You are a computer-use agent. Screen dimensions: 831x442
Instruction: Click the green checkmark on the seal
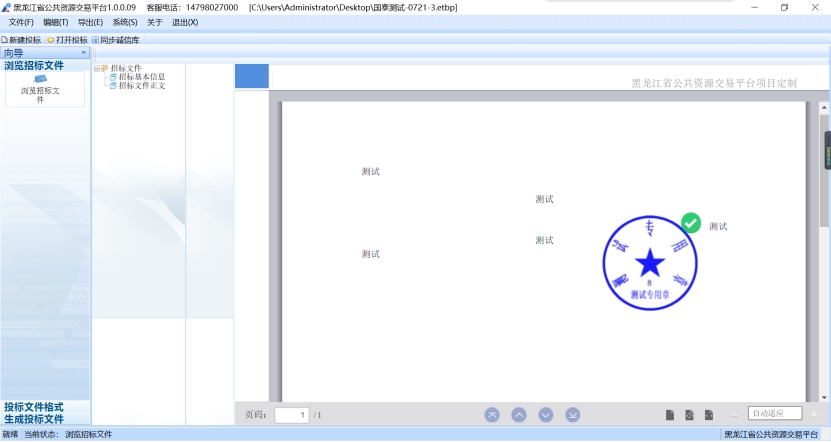pyautogui.click(x=690, y=222)
